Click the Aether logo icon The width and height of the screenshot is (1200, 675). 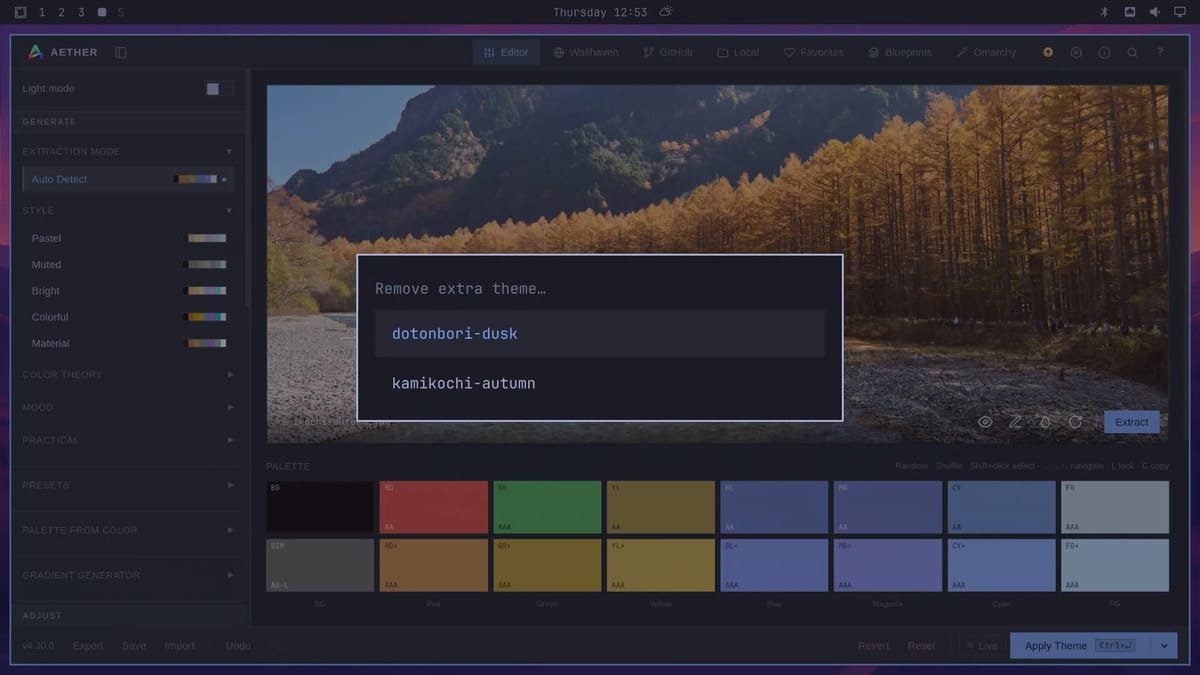click(x=36, y=52)
